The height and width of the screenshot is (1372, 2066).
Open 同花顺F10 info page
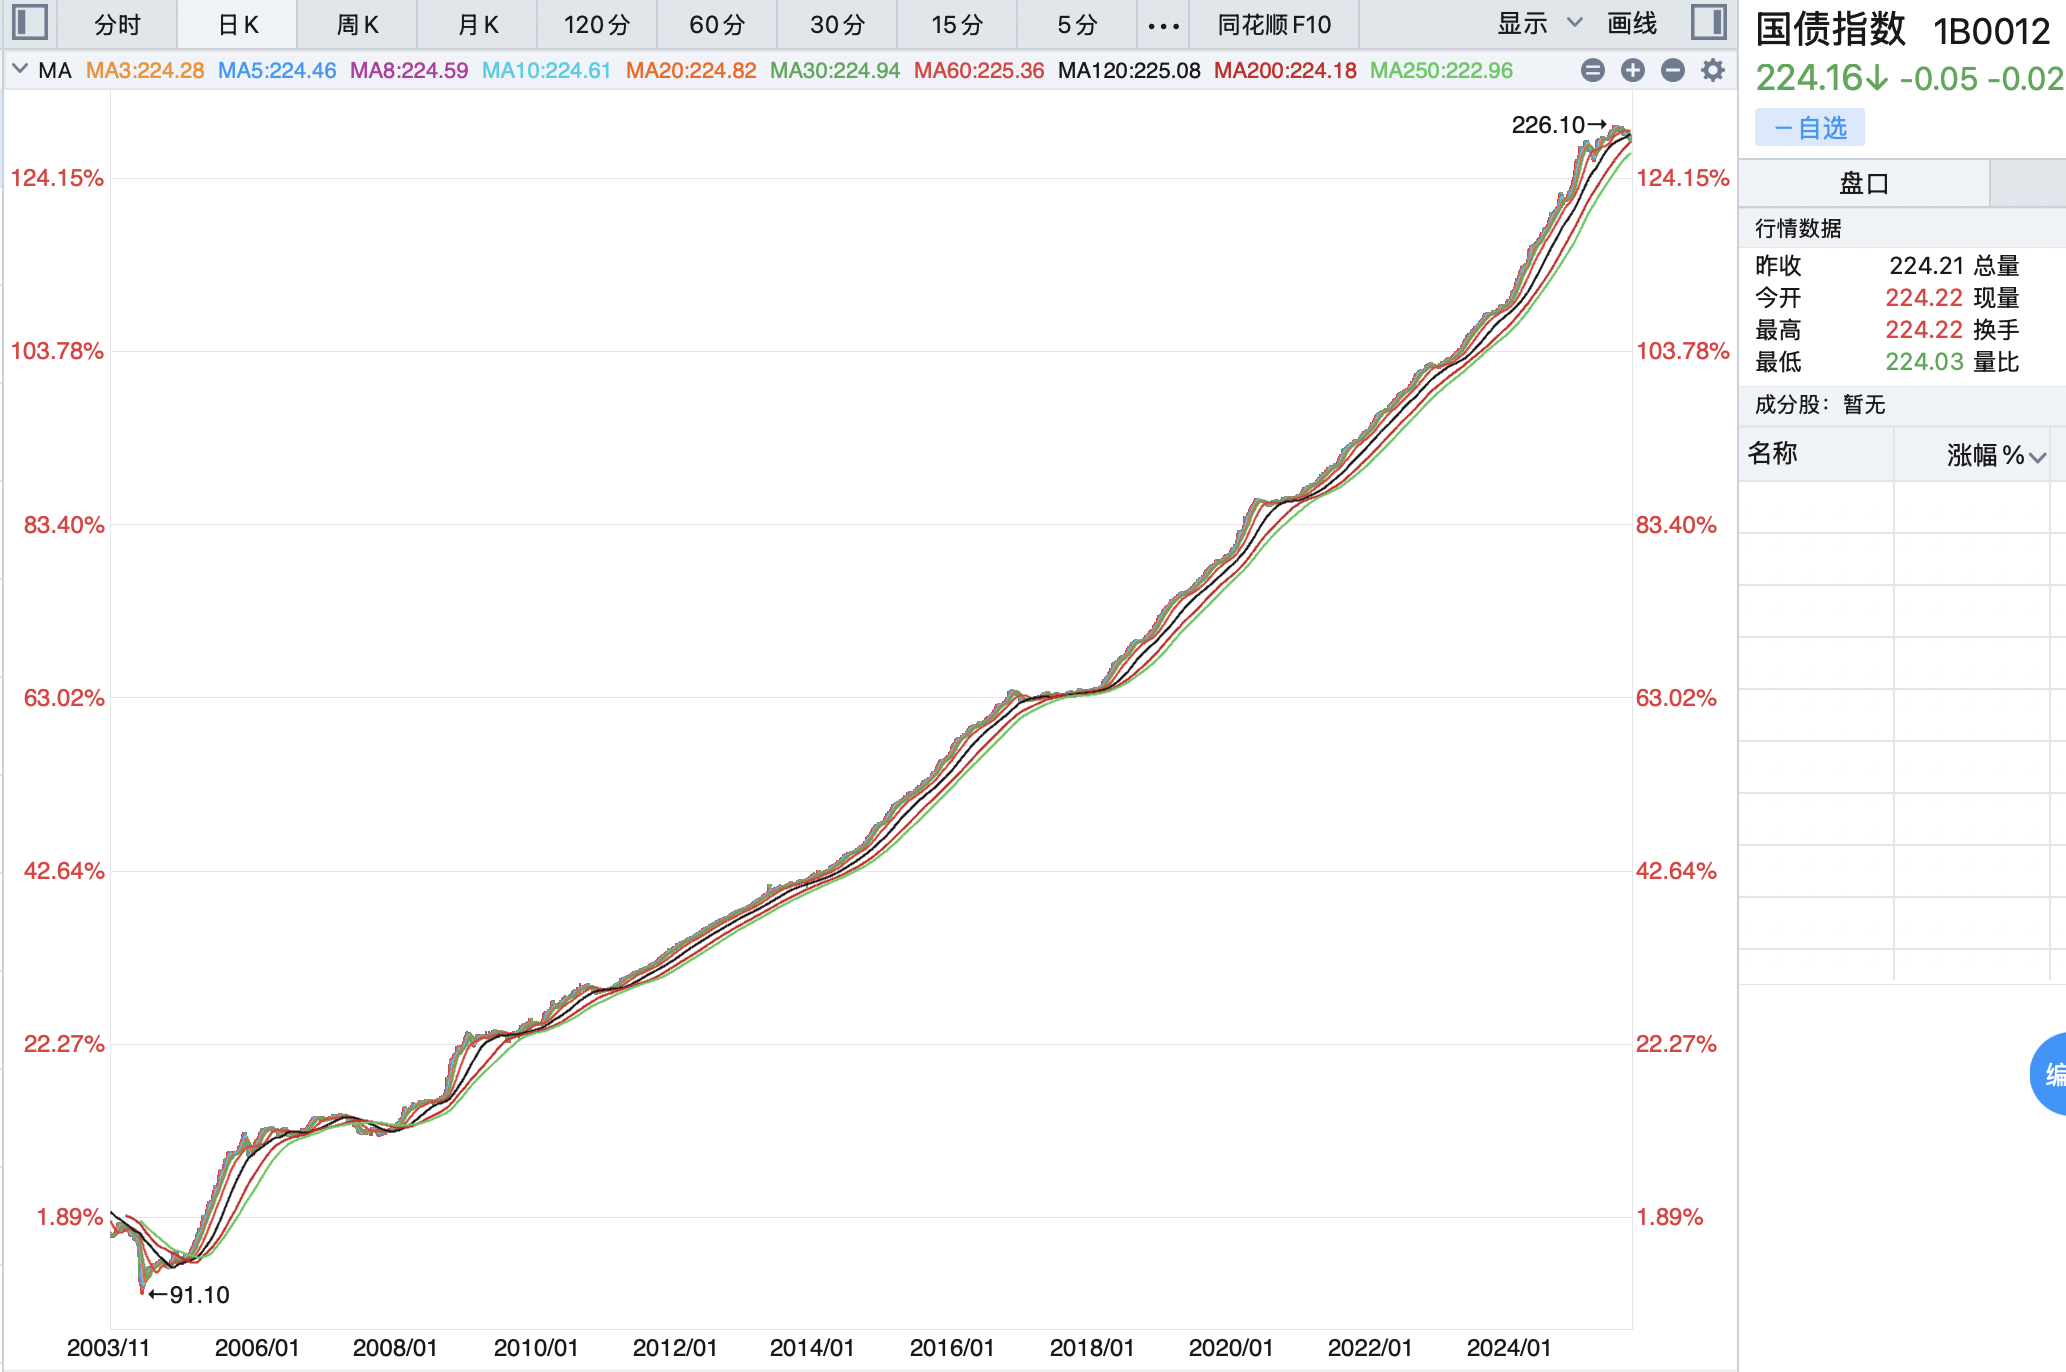pos(1274,25)
